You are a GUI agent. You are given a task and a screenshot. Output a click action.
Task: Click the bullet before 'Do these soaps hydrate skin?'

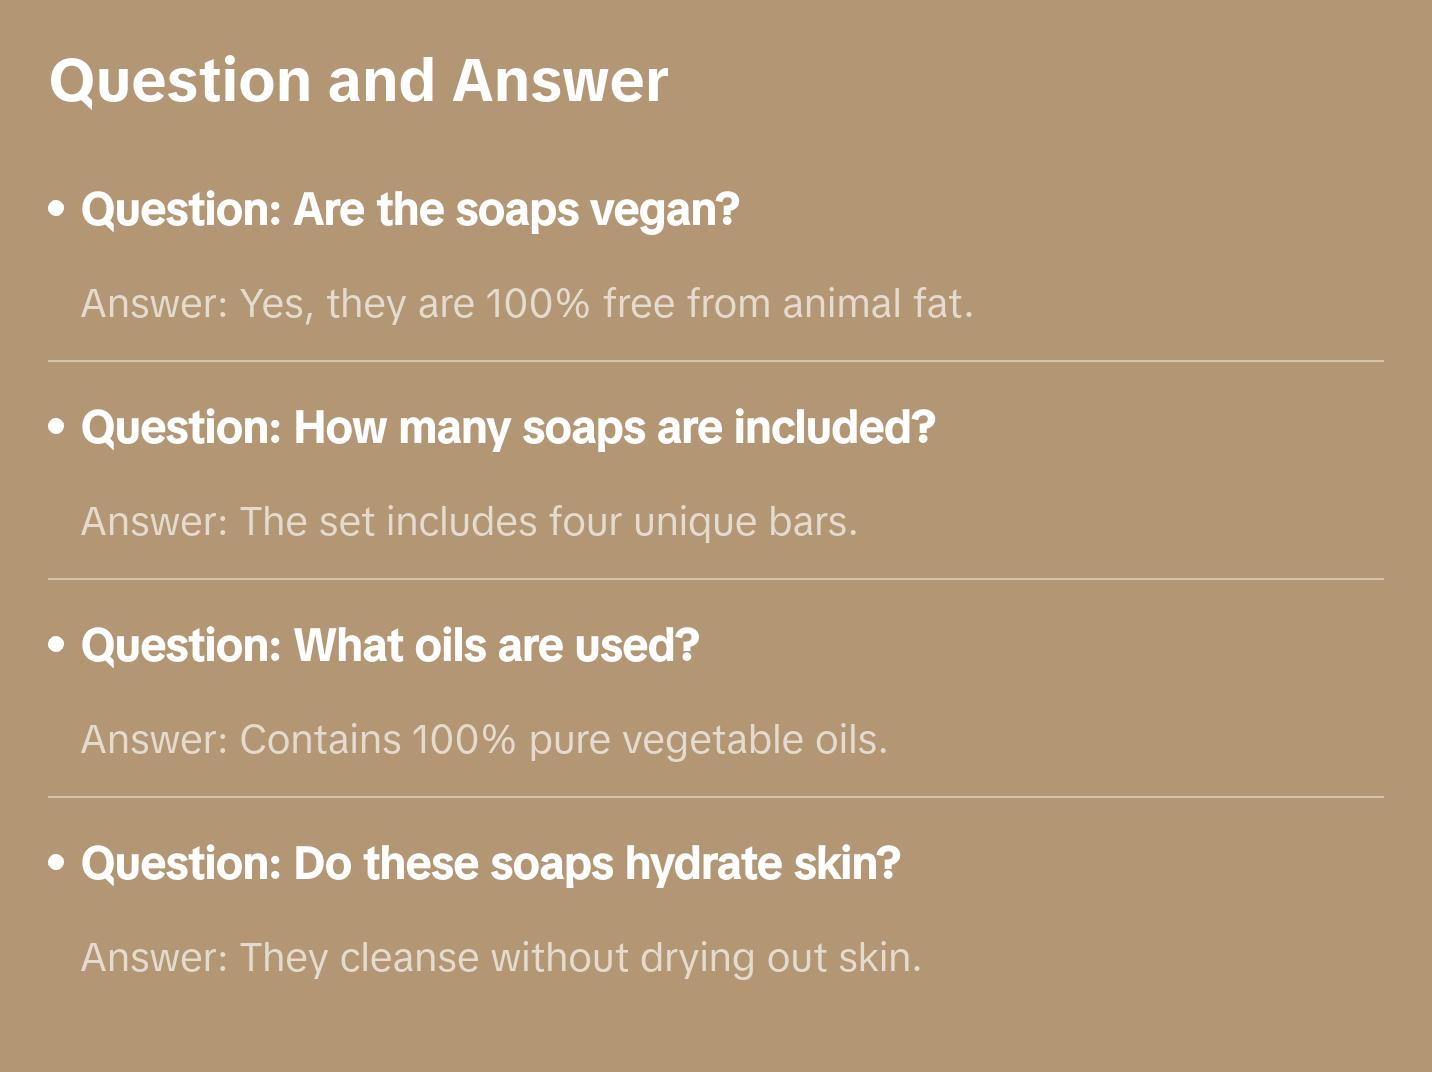click(x=57, y=863)
